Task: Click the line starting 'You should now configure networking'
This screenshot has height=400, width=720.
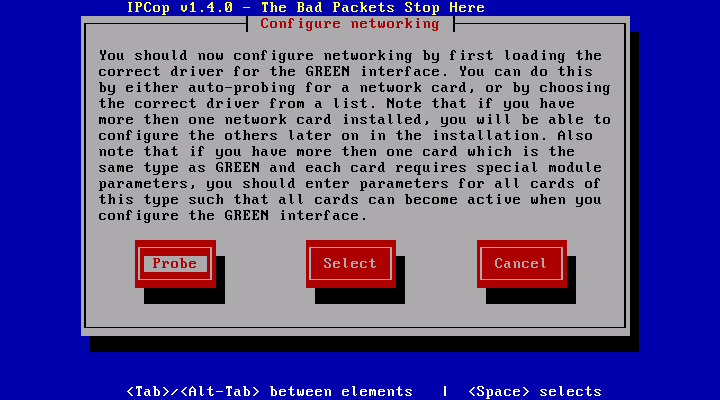Action: [350, 56]
